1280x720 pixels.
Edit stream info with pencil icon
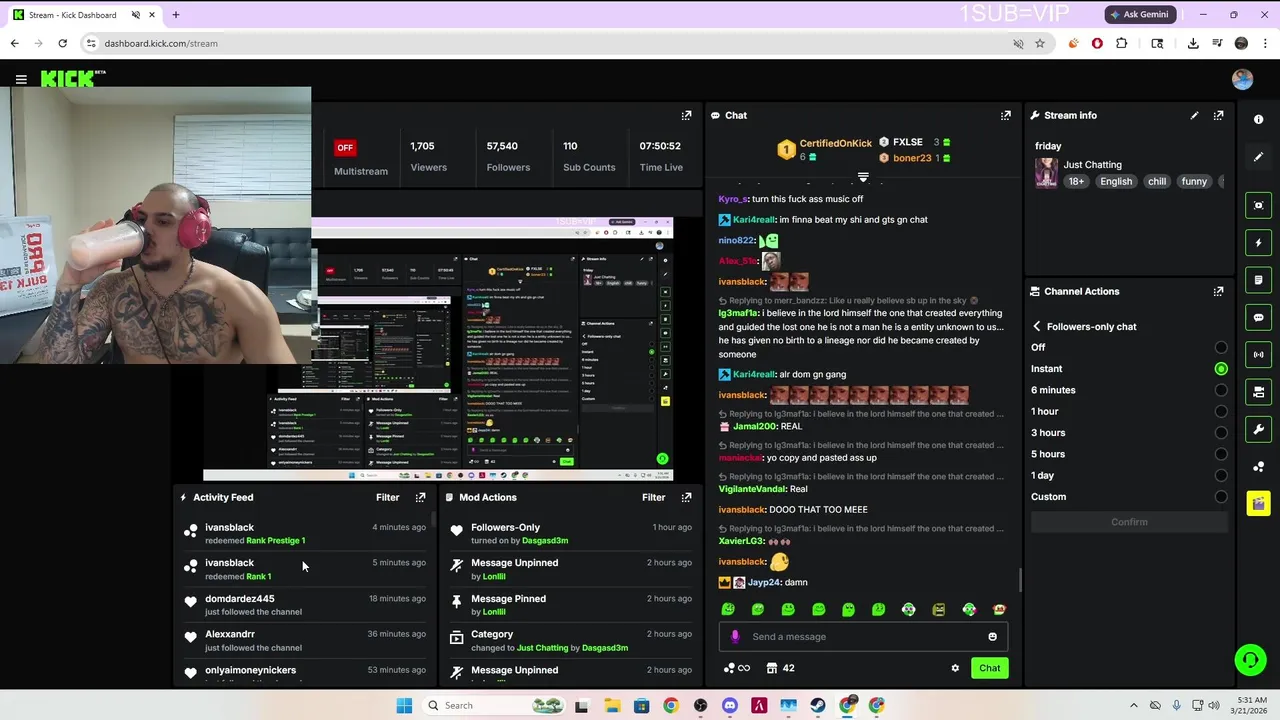click(1194, 115)
